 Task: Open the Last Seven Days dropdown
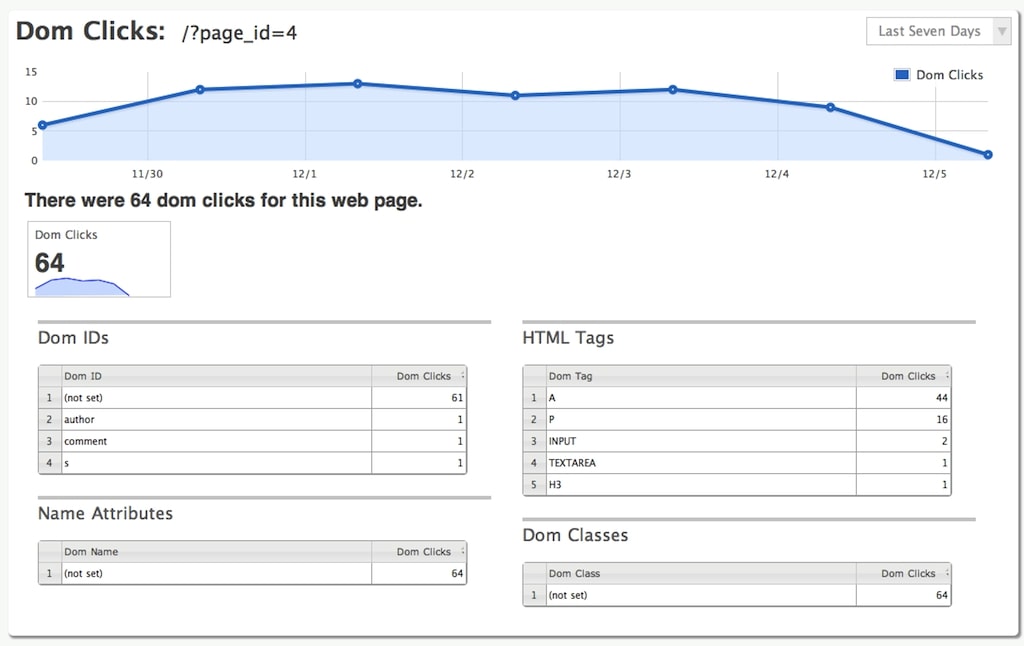938,31
